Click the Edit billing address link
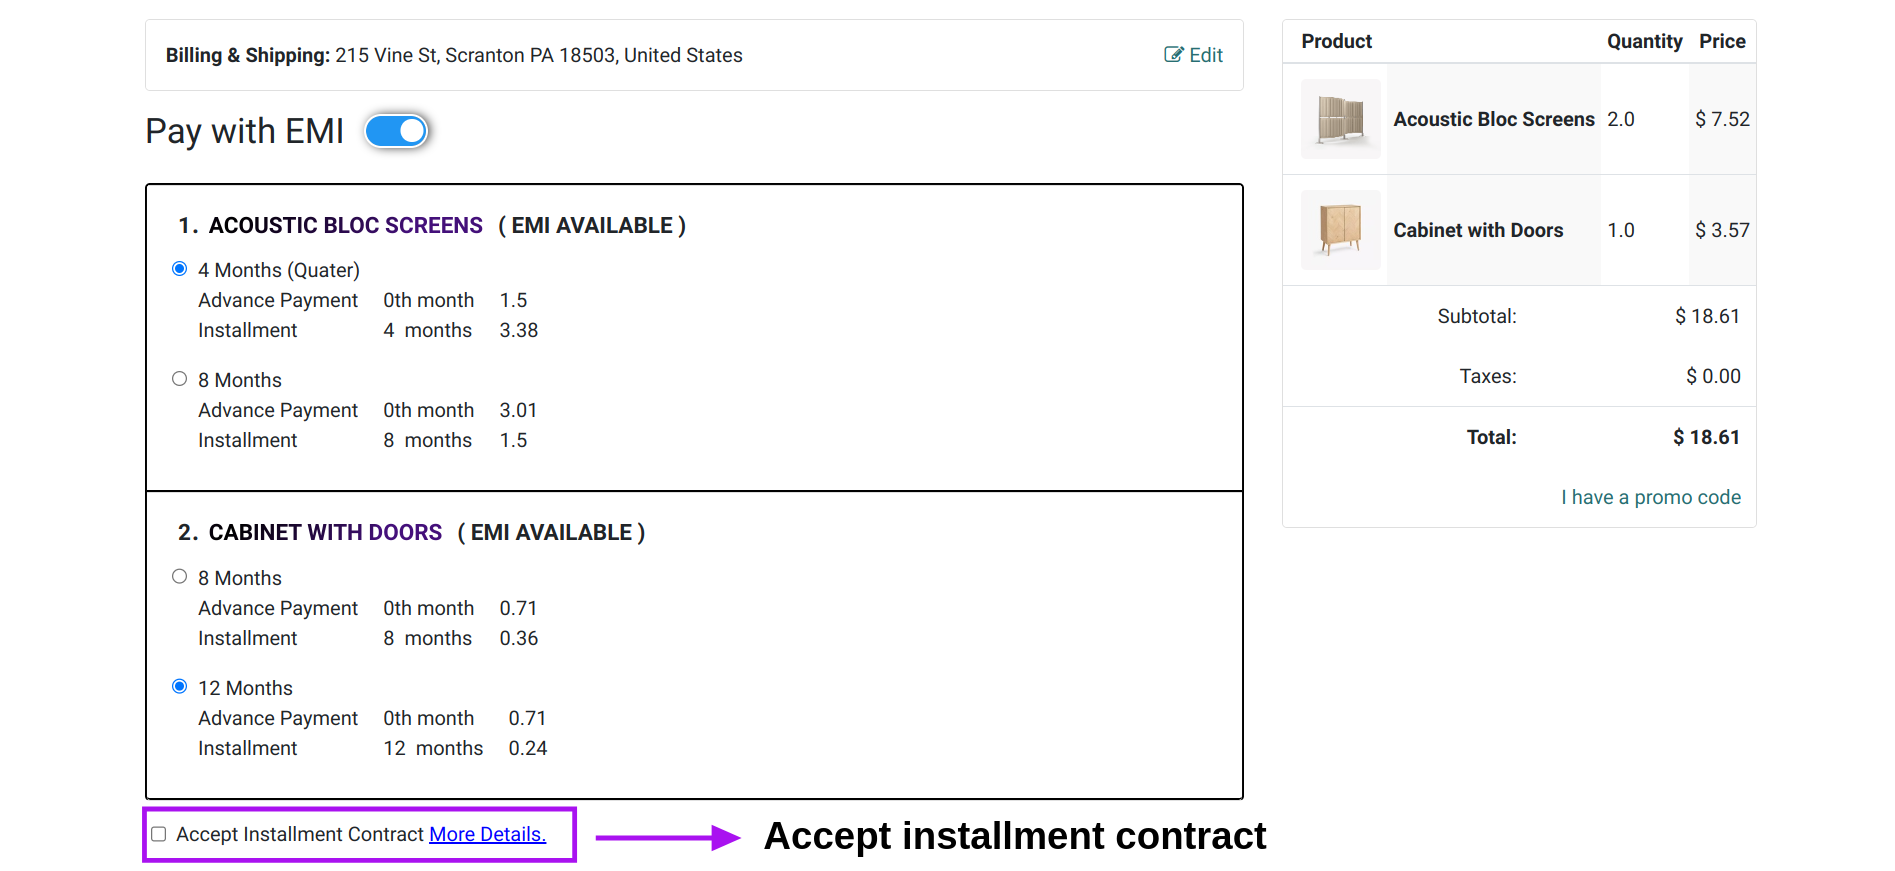 [1194, 55]
